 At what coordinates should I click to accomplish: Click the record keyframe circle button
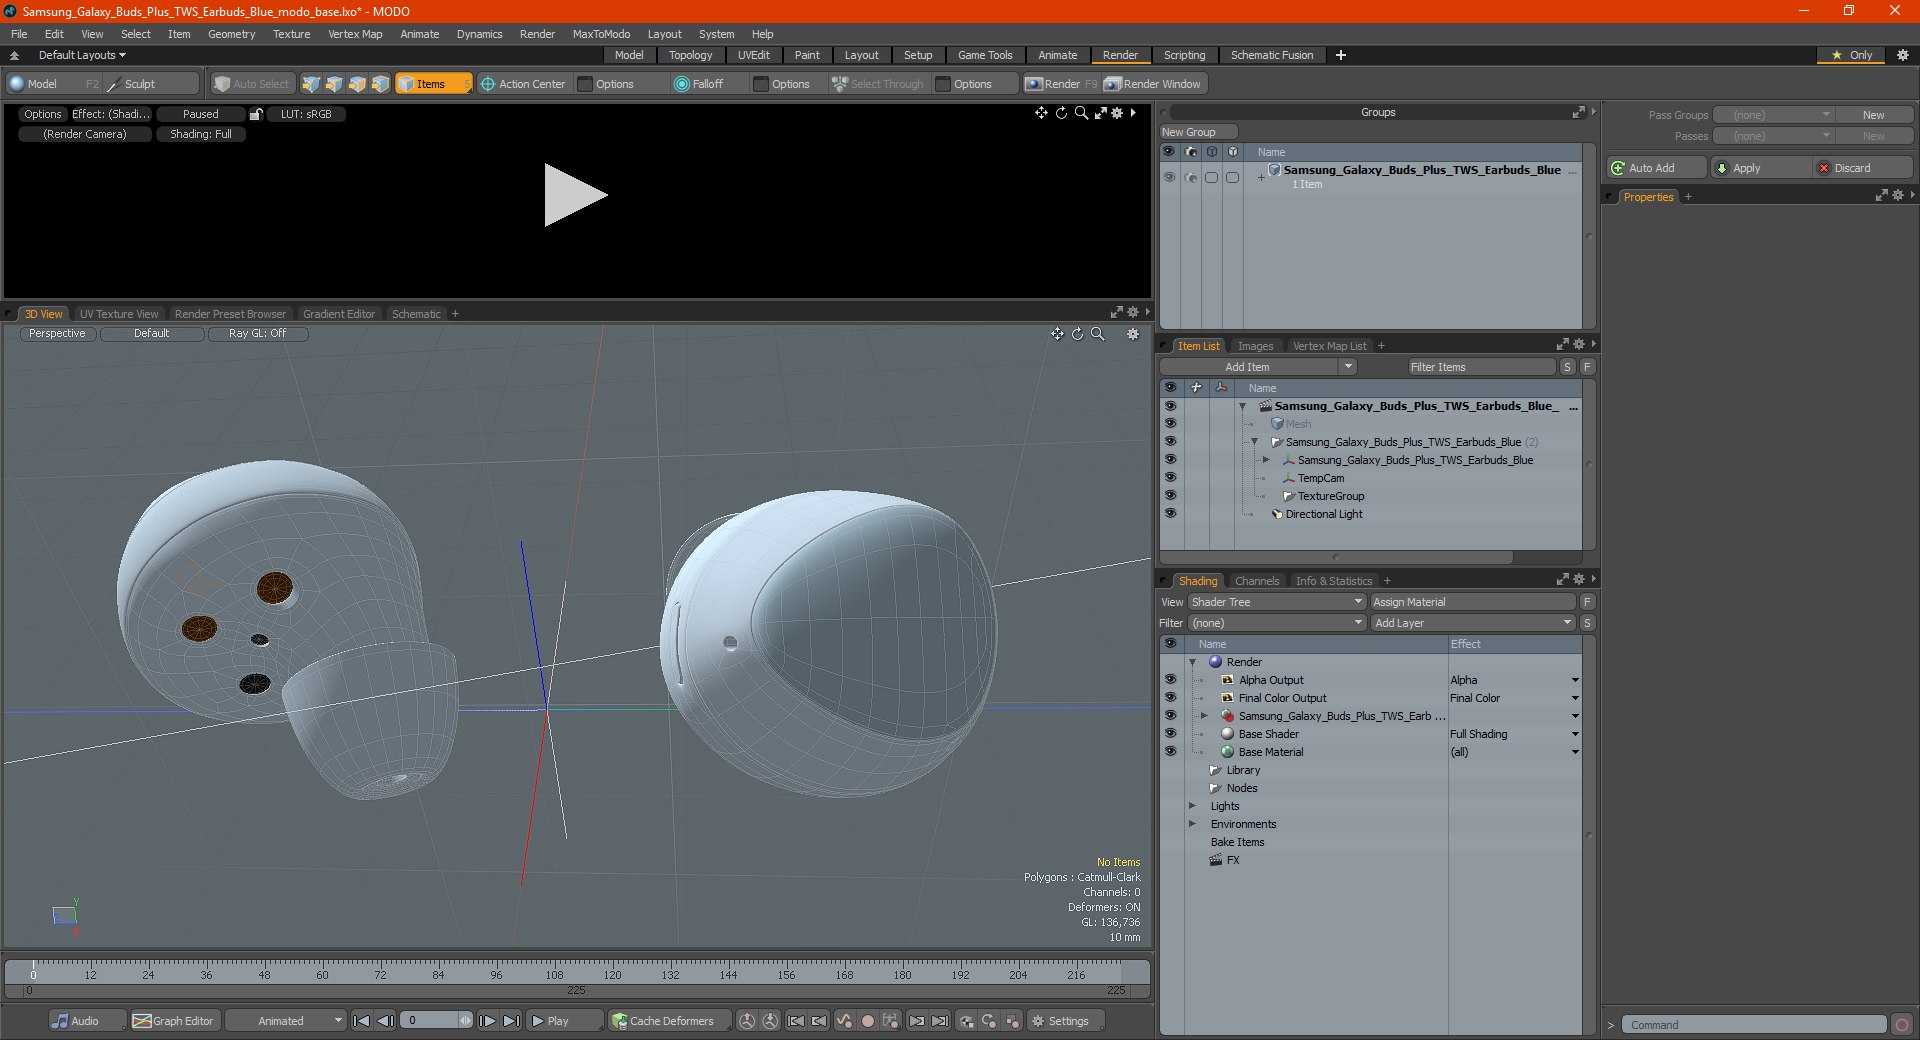(x=868, y=1021)
